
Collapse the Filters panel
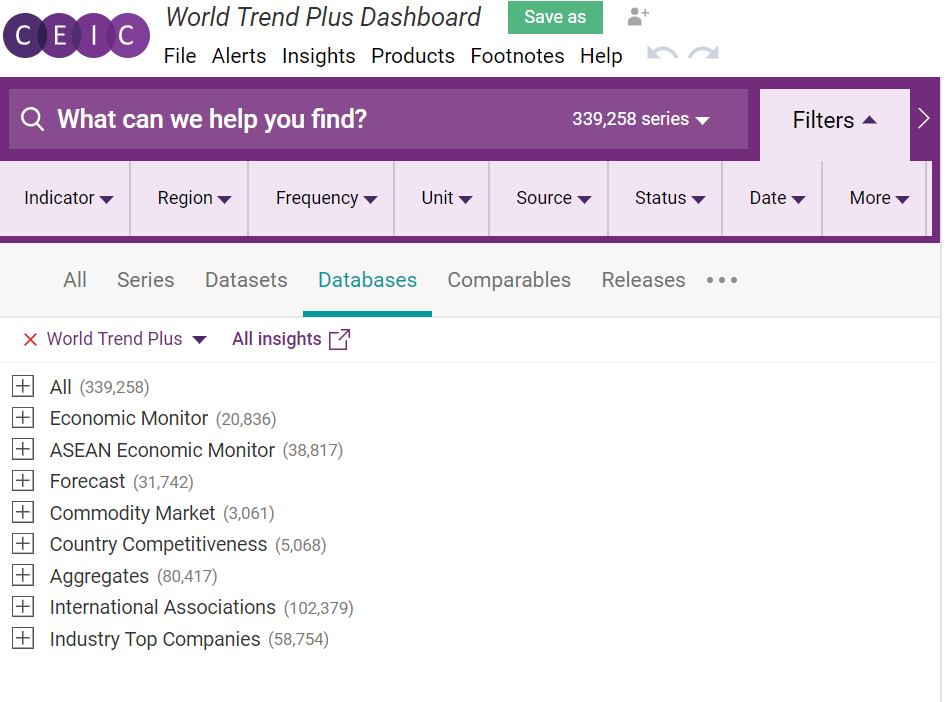[834, 120]
